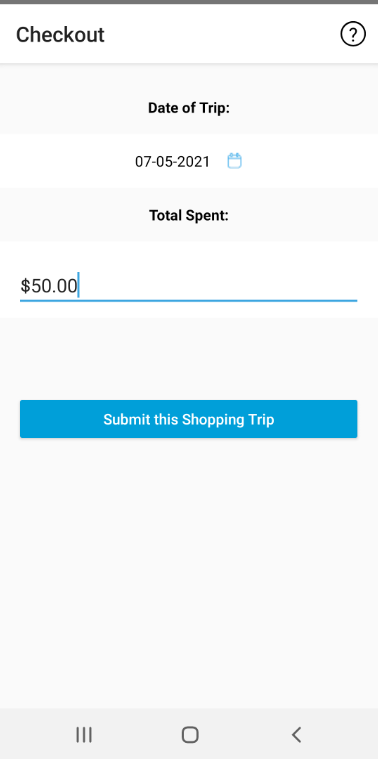Screen dimensions: 380x763
Task: Tap the back arrow in navigation bar
Action: pyautogui.click(x=296, y=735)
